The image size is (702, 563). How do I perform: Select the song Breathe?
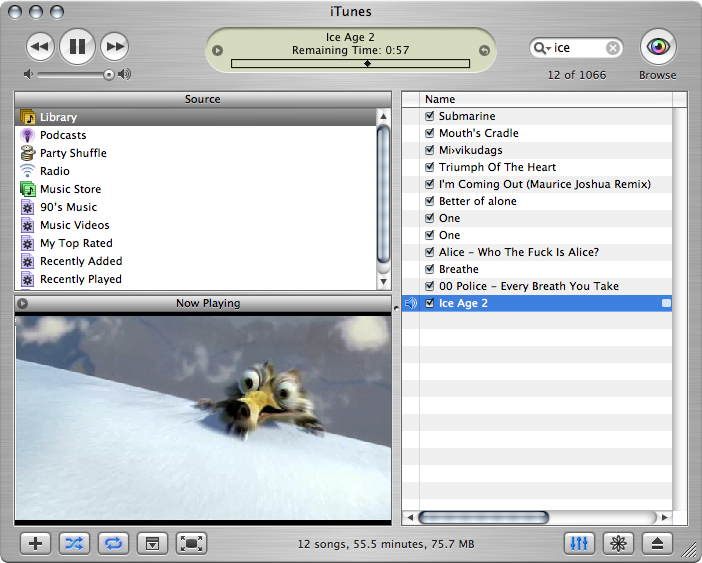[x=537, y=269]
